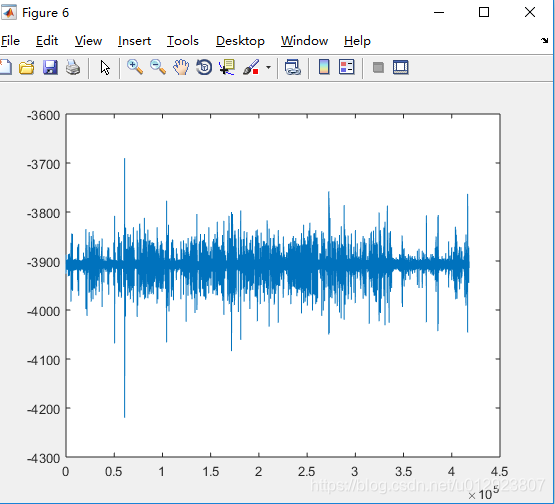Click the 0.5 x-axis tick label
The image size is (555, 504).
pos(114,472)
